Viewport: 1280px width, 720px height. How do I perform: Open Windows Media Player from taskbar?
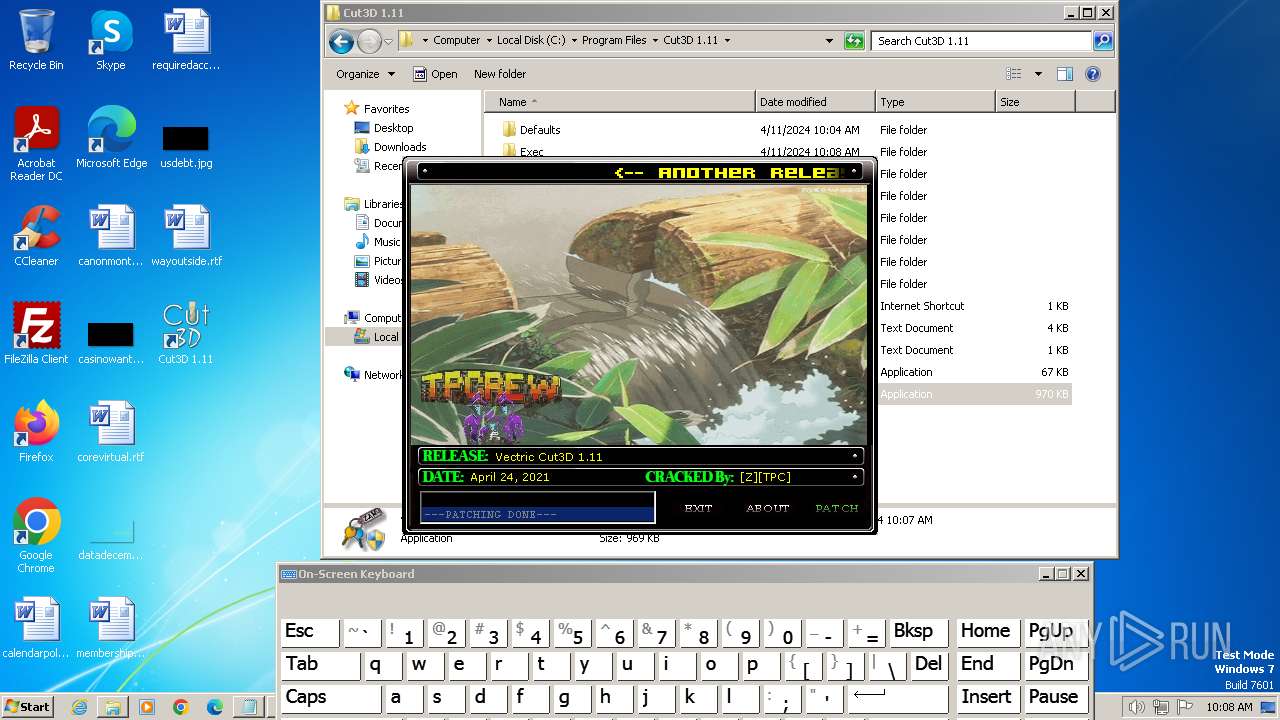[147, 707]
